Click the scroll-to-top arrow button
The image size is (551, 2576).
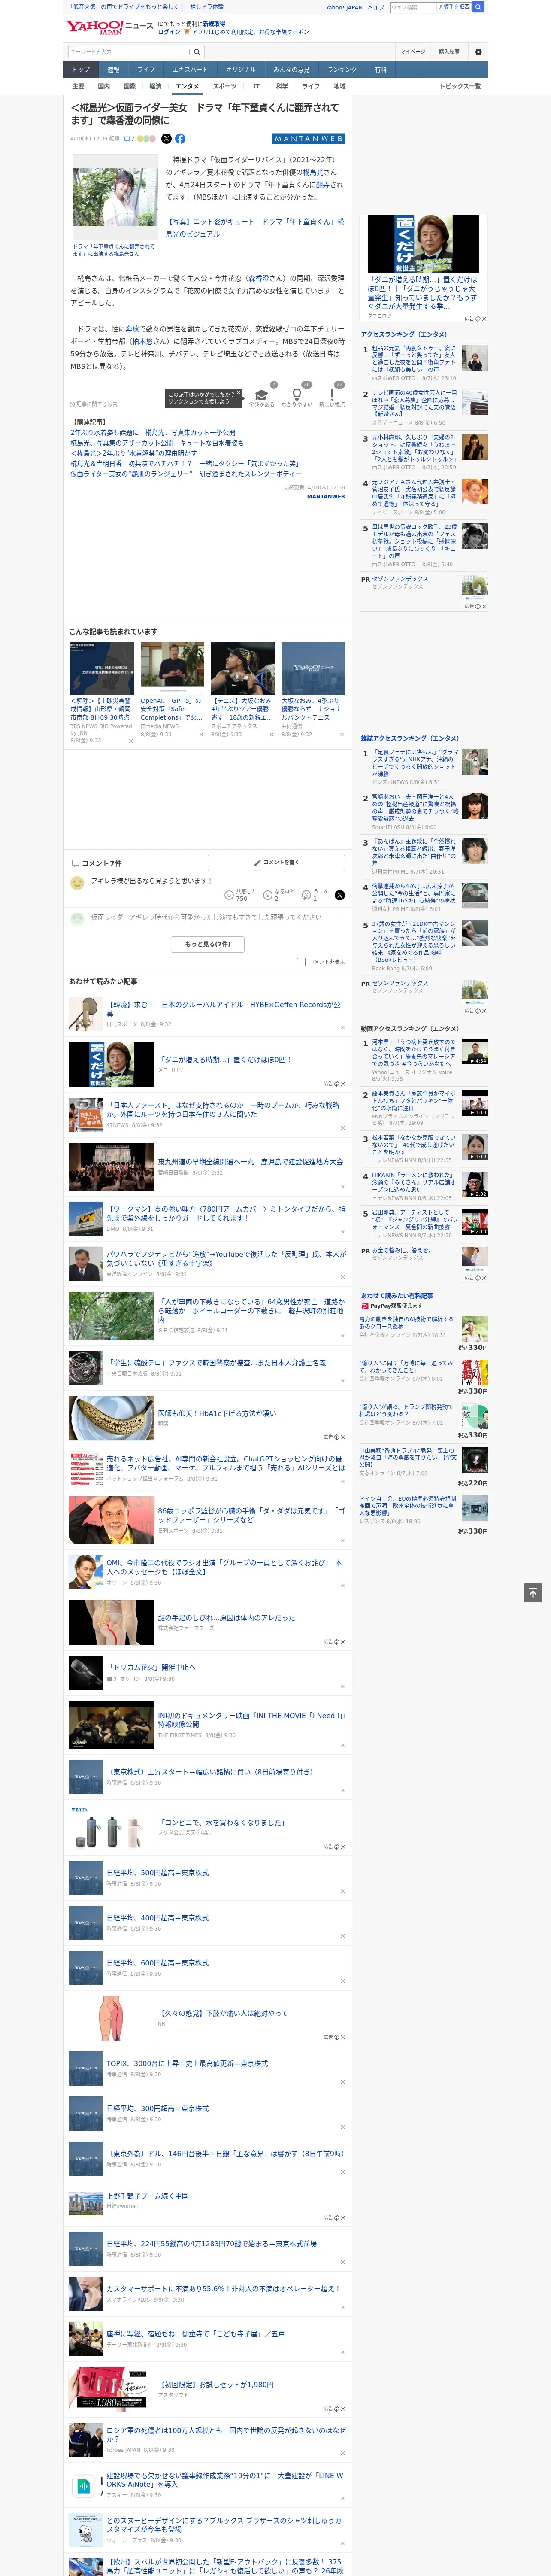533,1593
